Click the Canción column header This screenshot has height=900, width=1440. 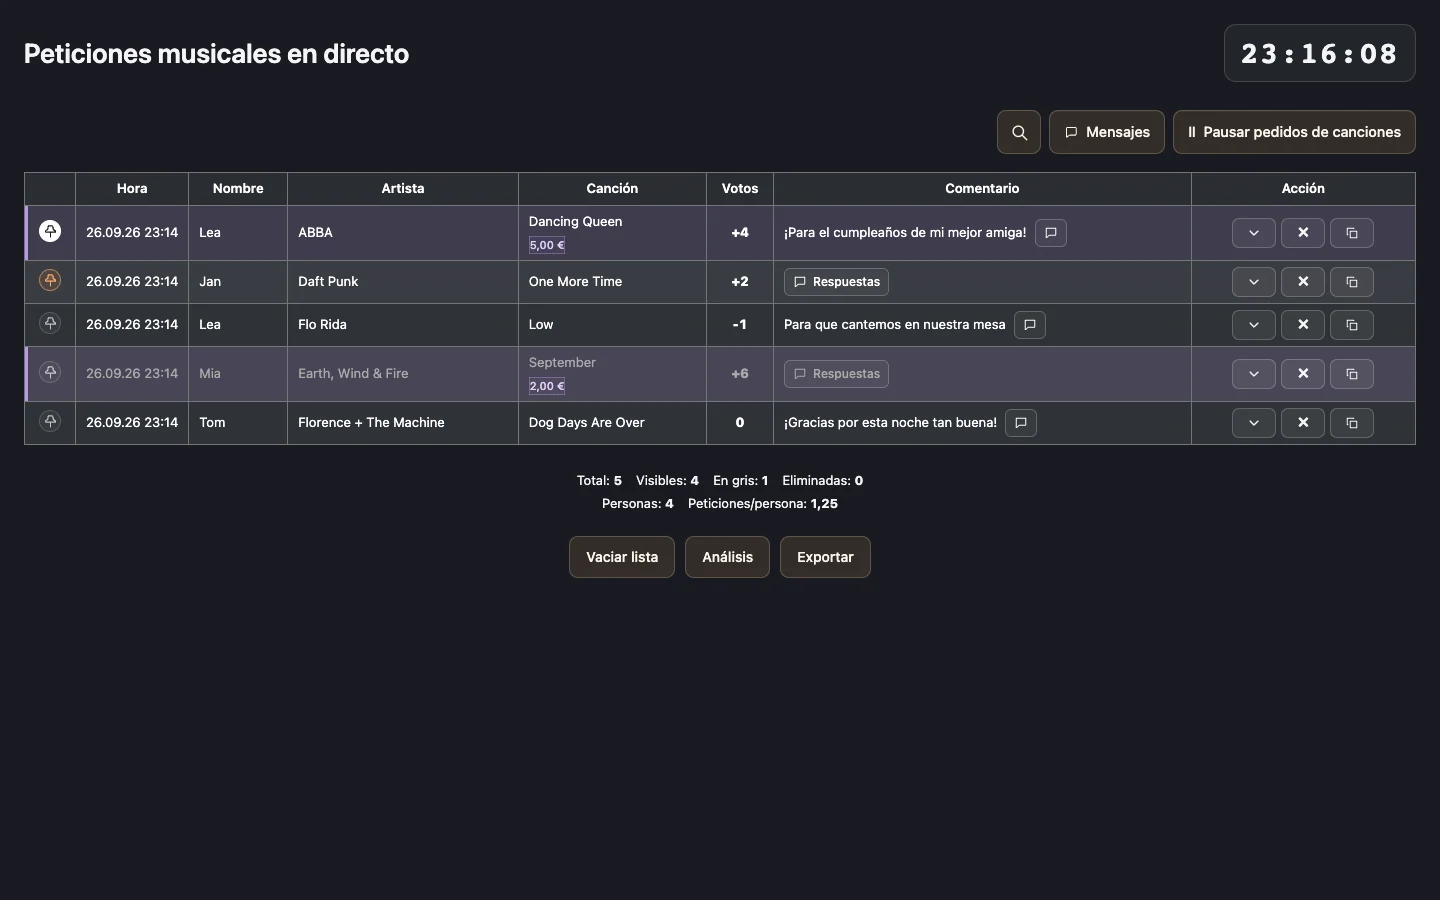coord(612,189)
